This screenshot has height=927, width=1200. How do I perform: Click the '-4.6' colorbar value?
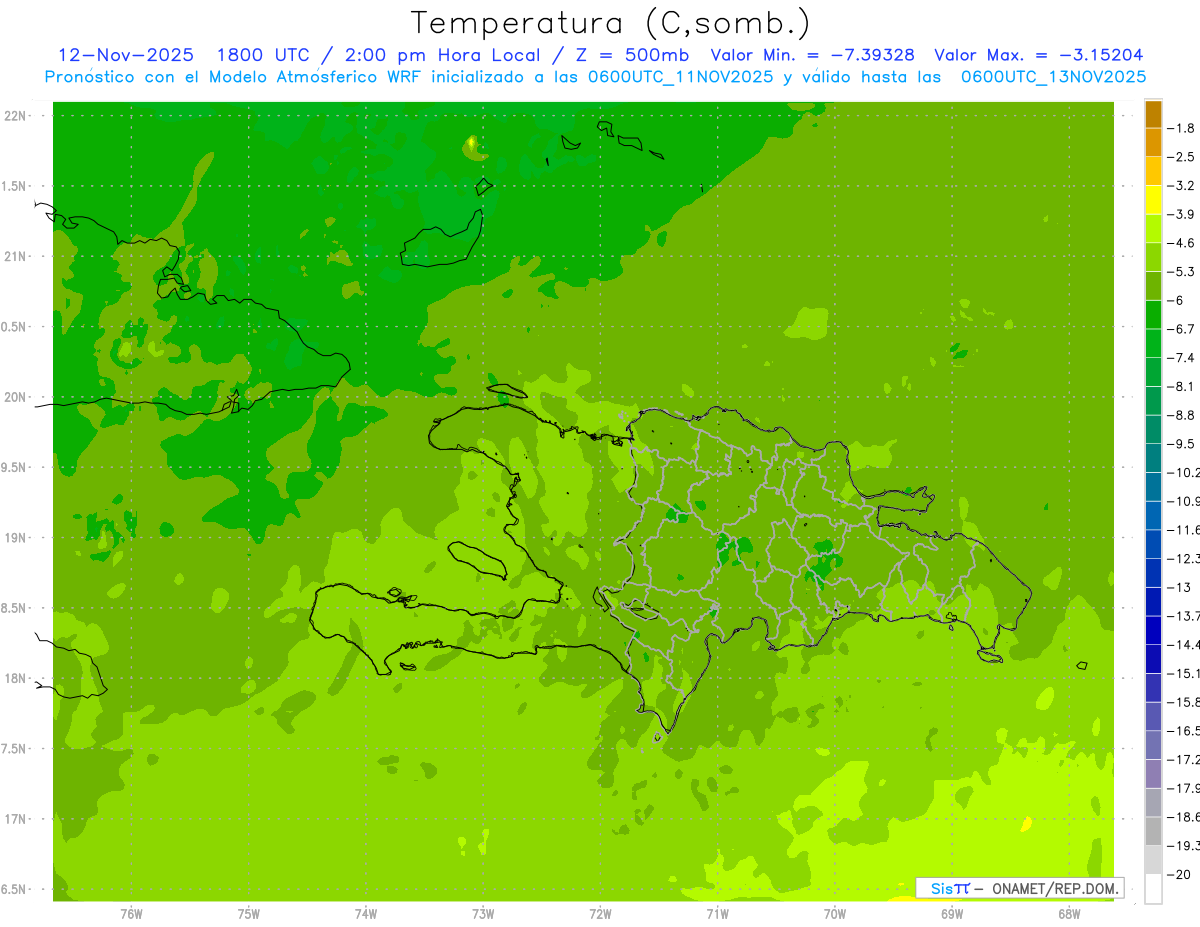(1183, 243)
